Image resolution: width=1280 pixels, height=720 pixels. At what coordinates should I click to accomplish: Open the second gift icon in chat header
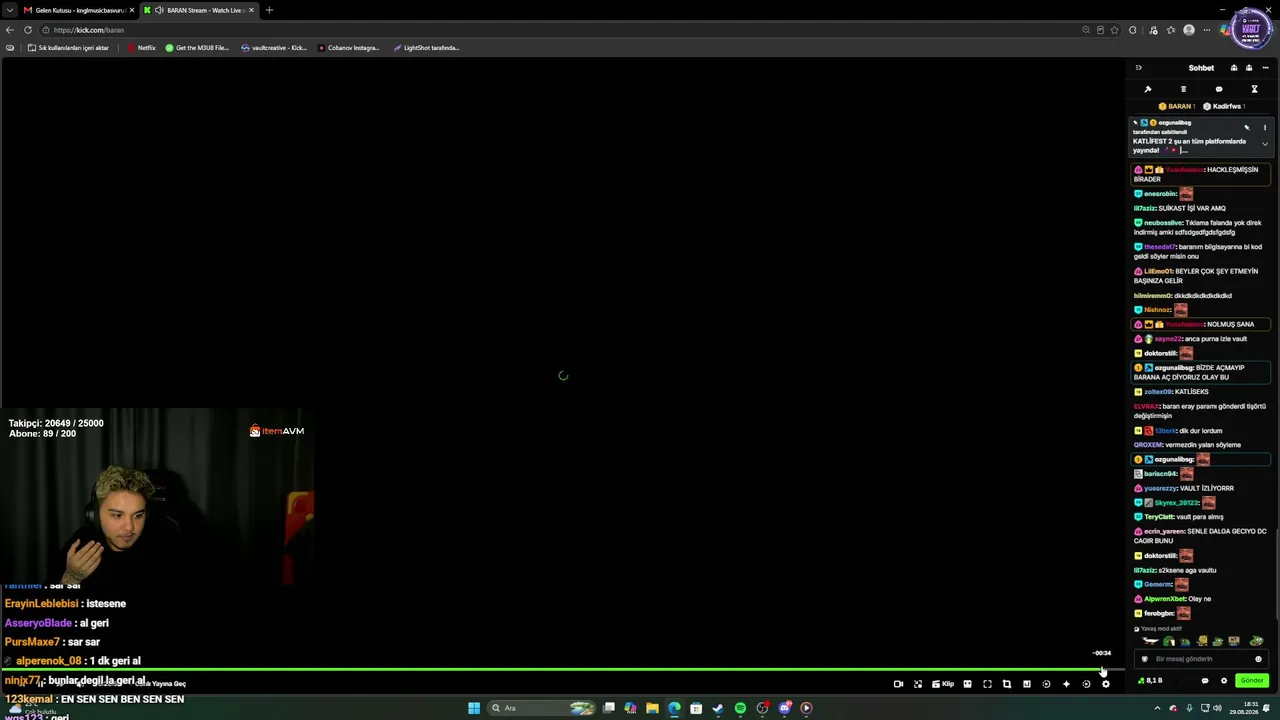click(1249, 68)
